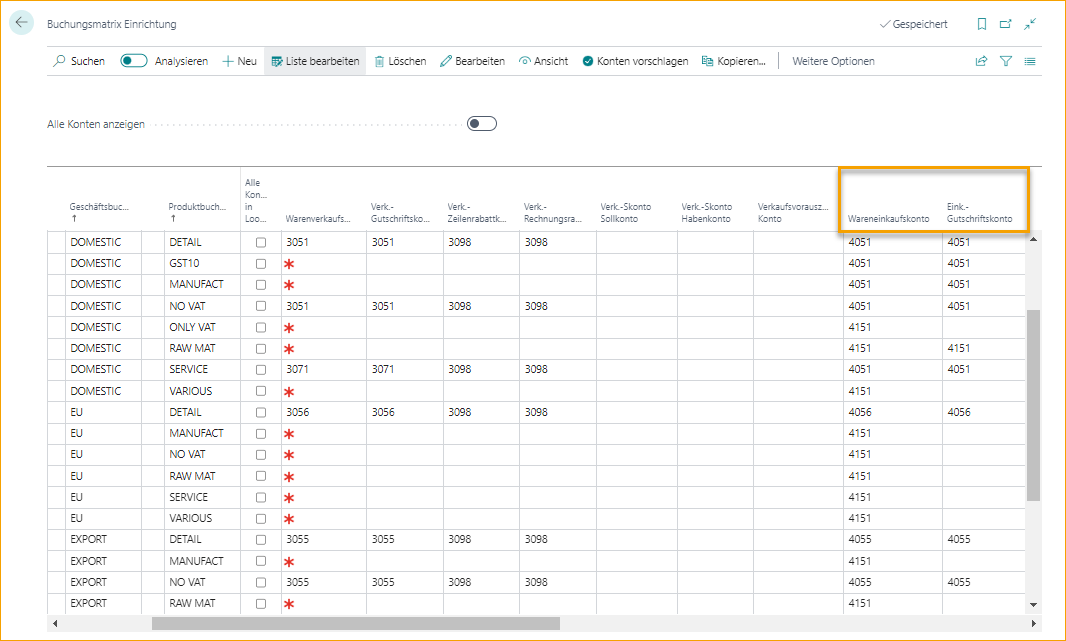1066x641 pixels.
Task: Open the filter pane icon
Action: click(x=1006, y=61)
